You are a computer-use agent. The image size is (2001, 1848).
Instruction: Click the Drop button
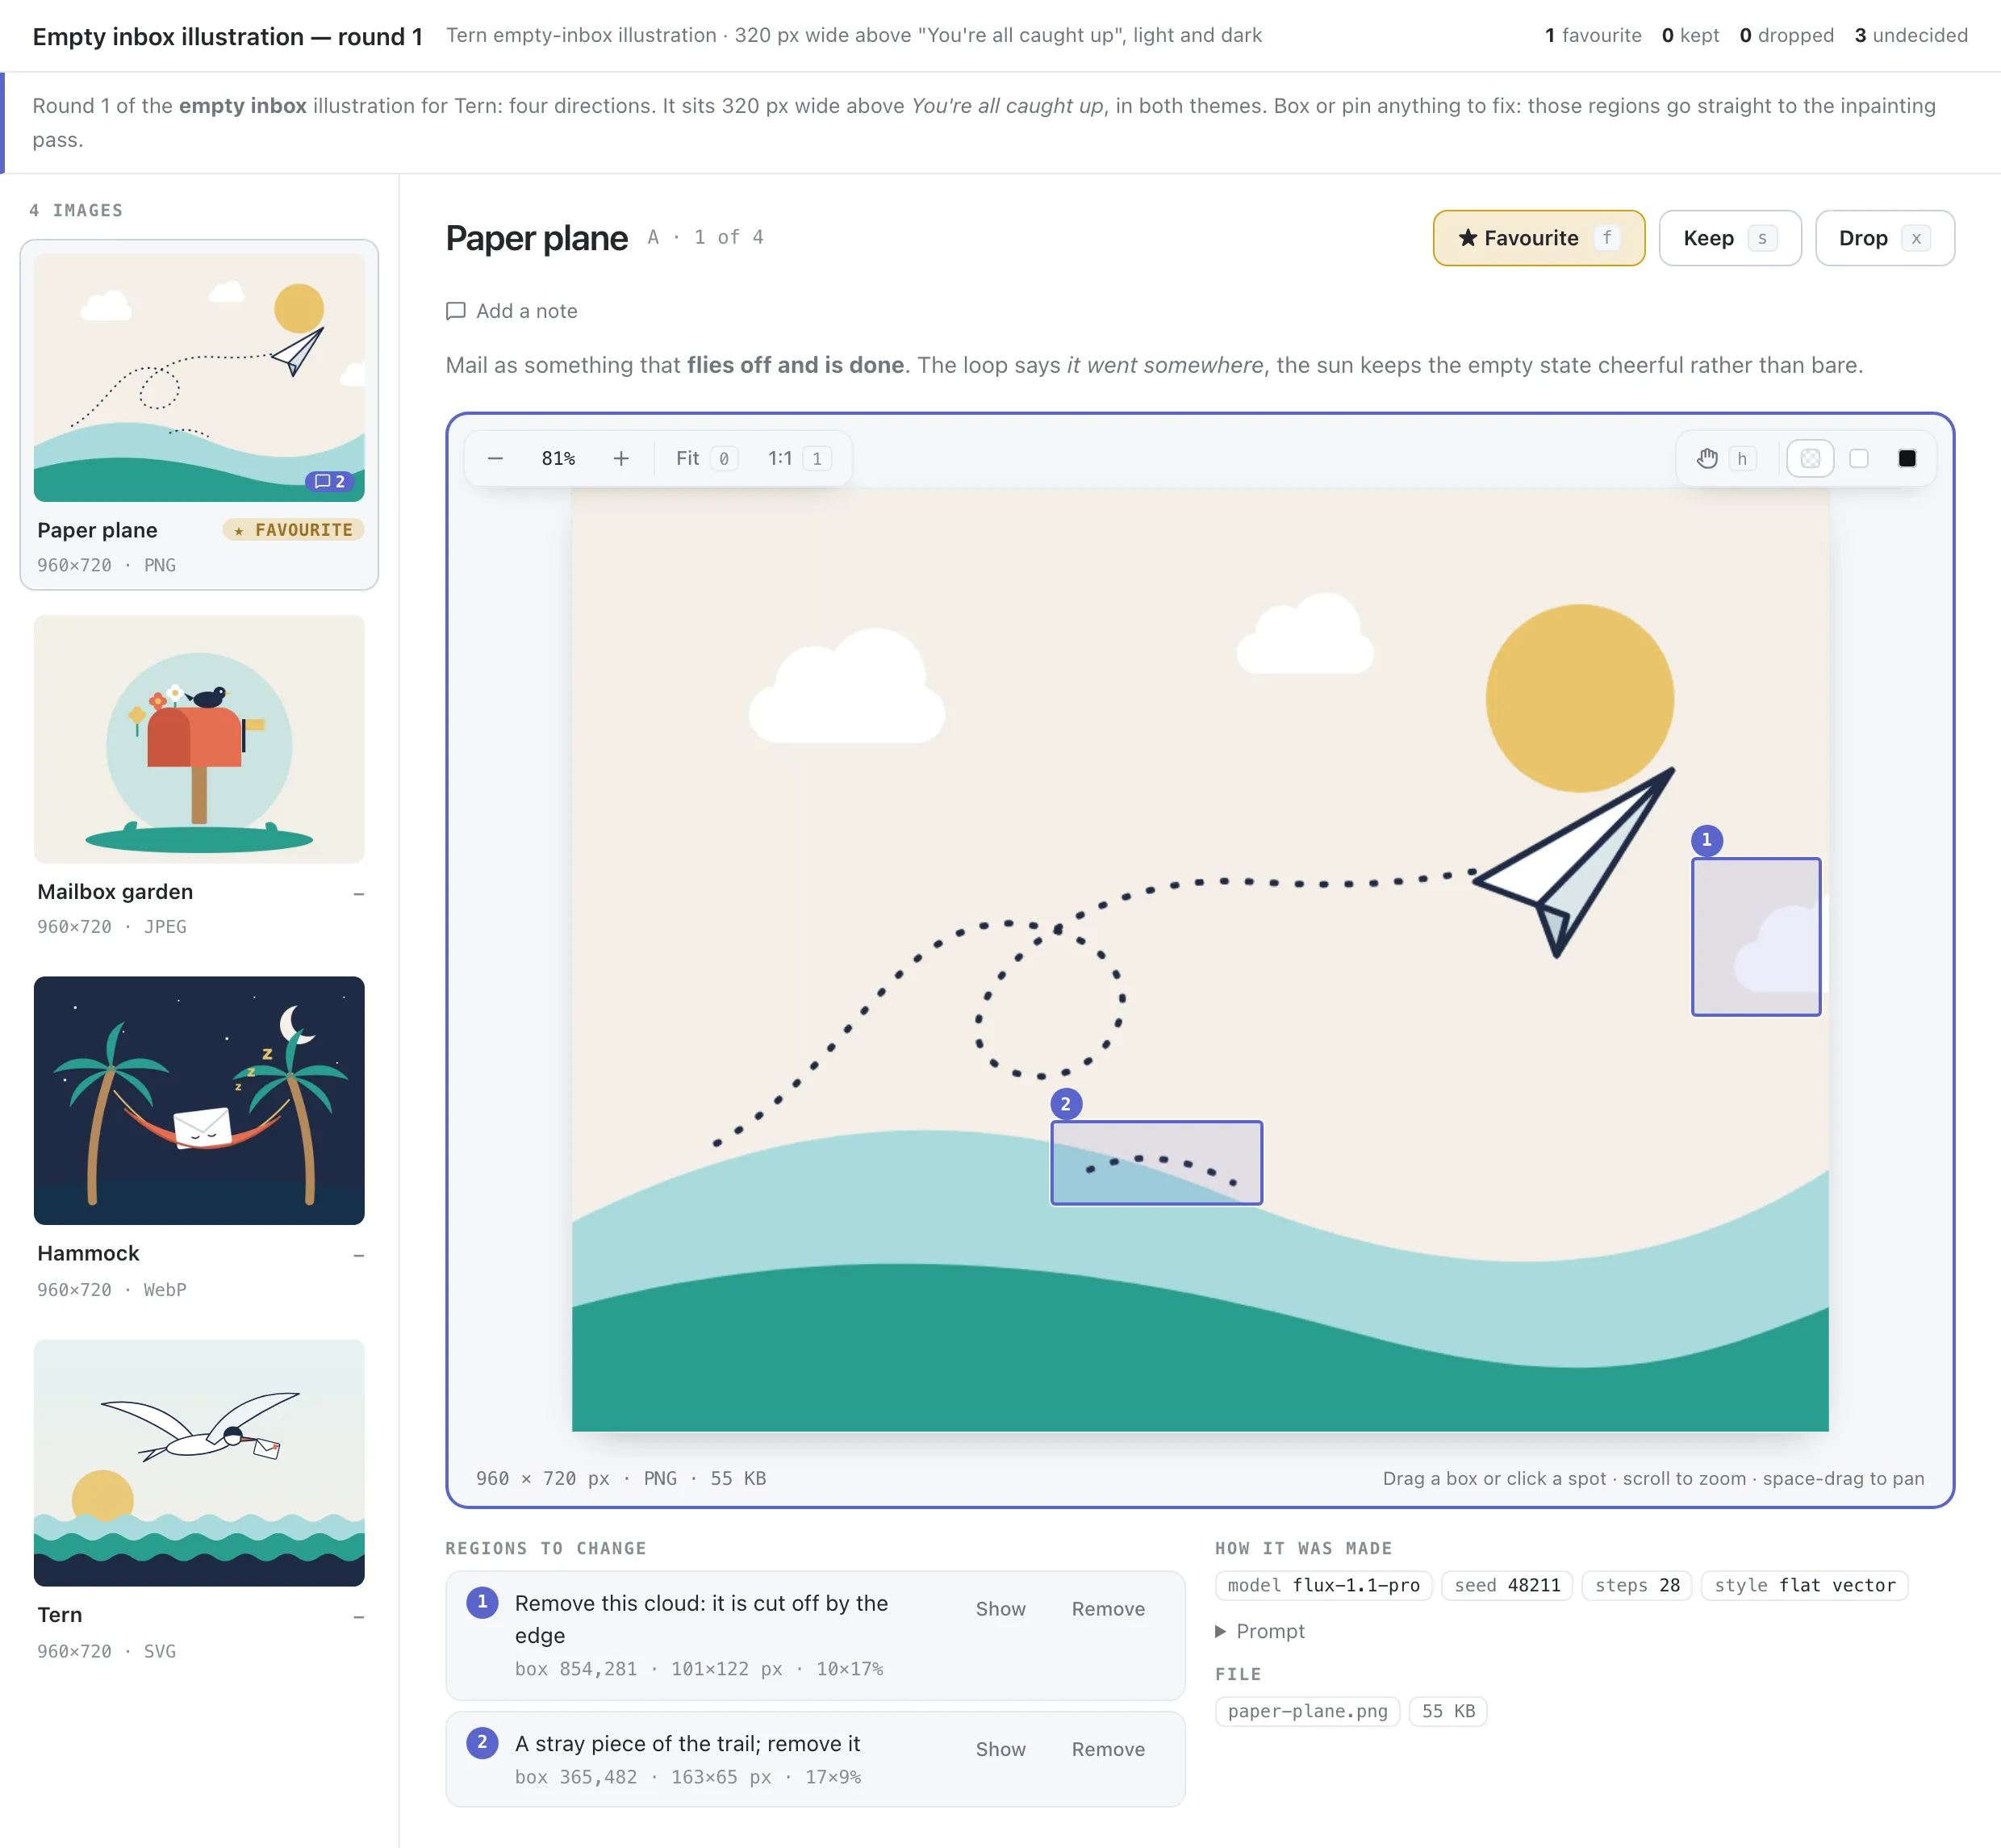point(1884,238)
